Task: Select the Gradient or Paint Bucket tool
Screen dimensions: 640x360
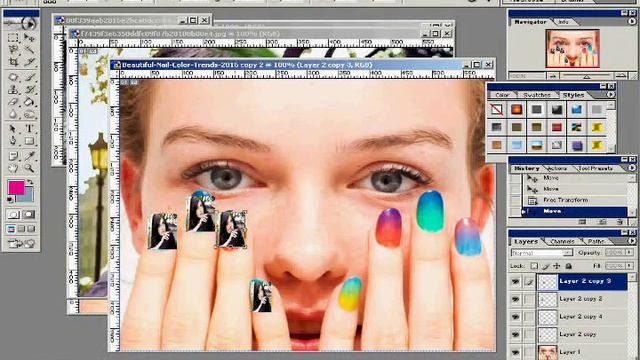Action: pyautogui.click(x=29, y=102)
